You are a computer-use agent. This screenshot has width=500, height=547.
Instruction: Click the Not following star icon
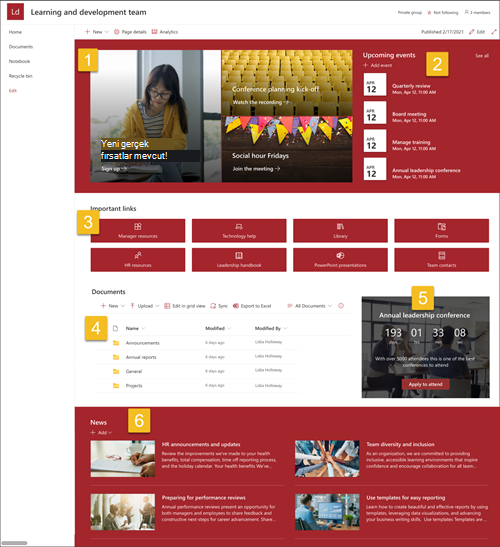pos(429,13)
